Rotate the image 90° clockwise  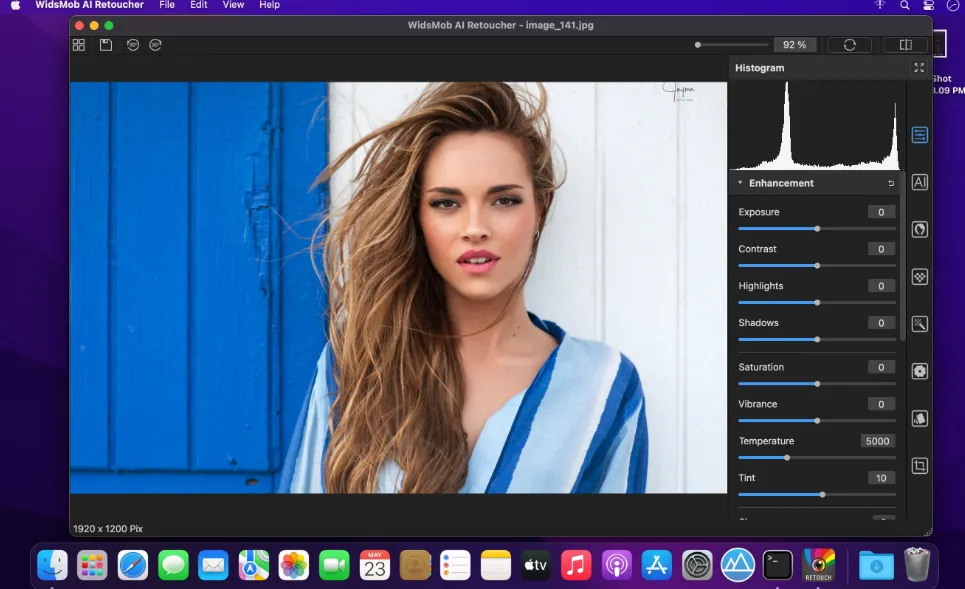pos(155,45)
